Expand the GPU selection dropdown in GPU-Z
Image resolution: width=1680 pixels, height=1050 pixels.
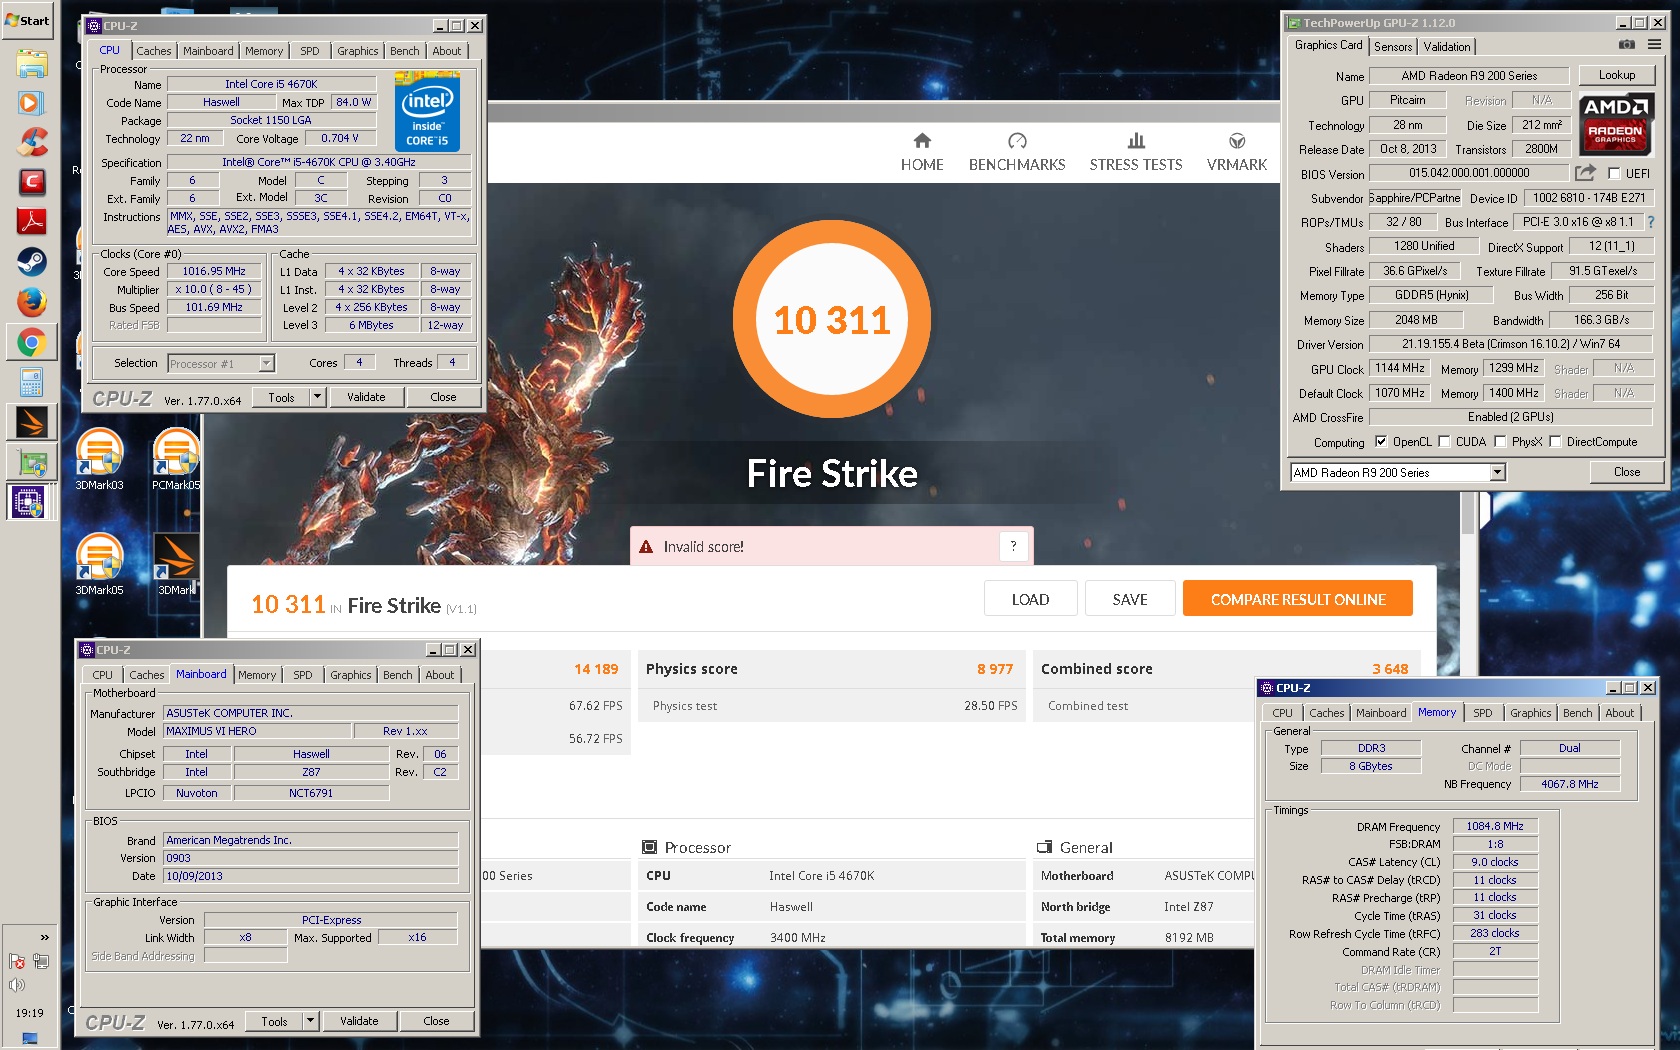pos(1497,472)
